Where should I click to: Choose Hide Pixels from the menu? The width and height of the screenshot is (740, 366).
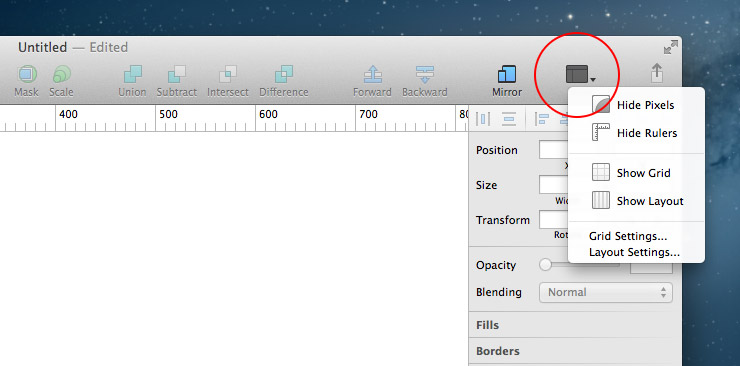click(x=636, y=105)
